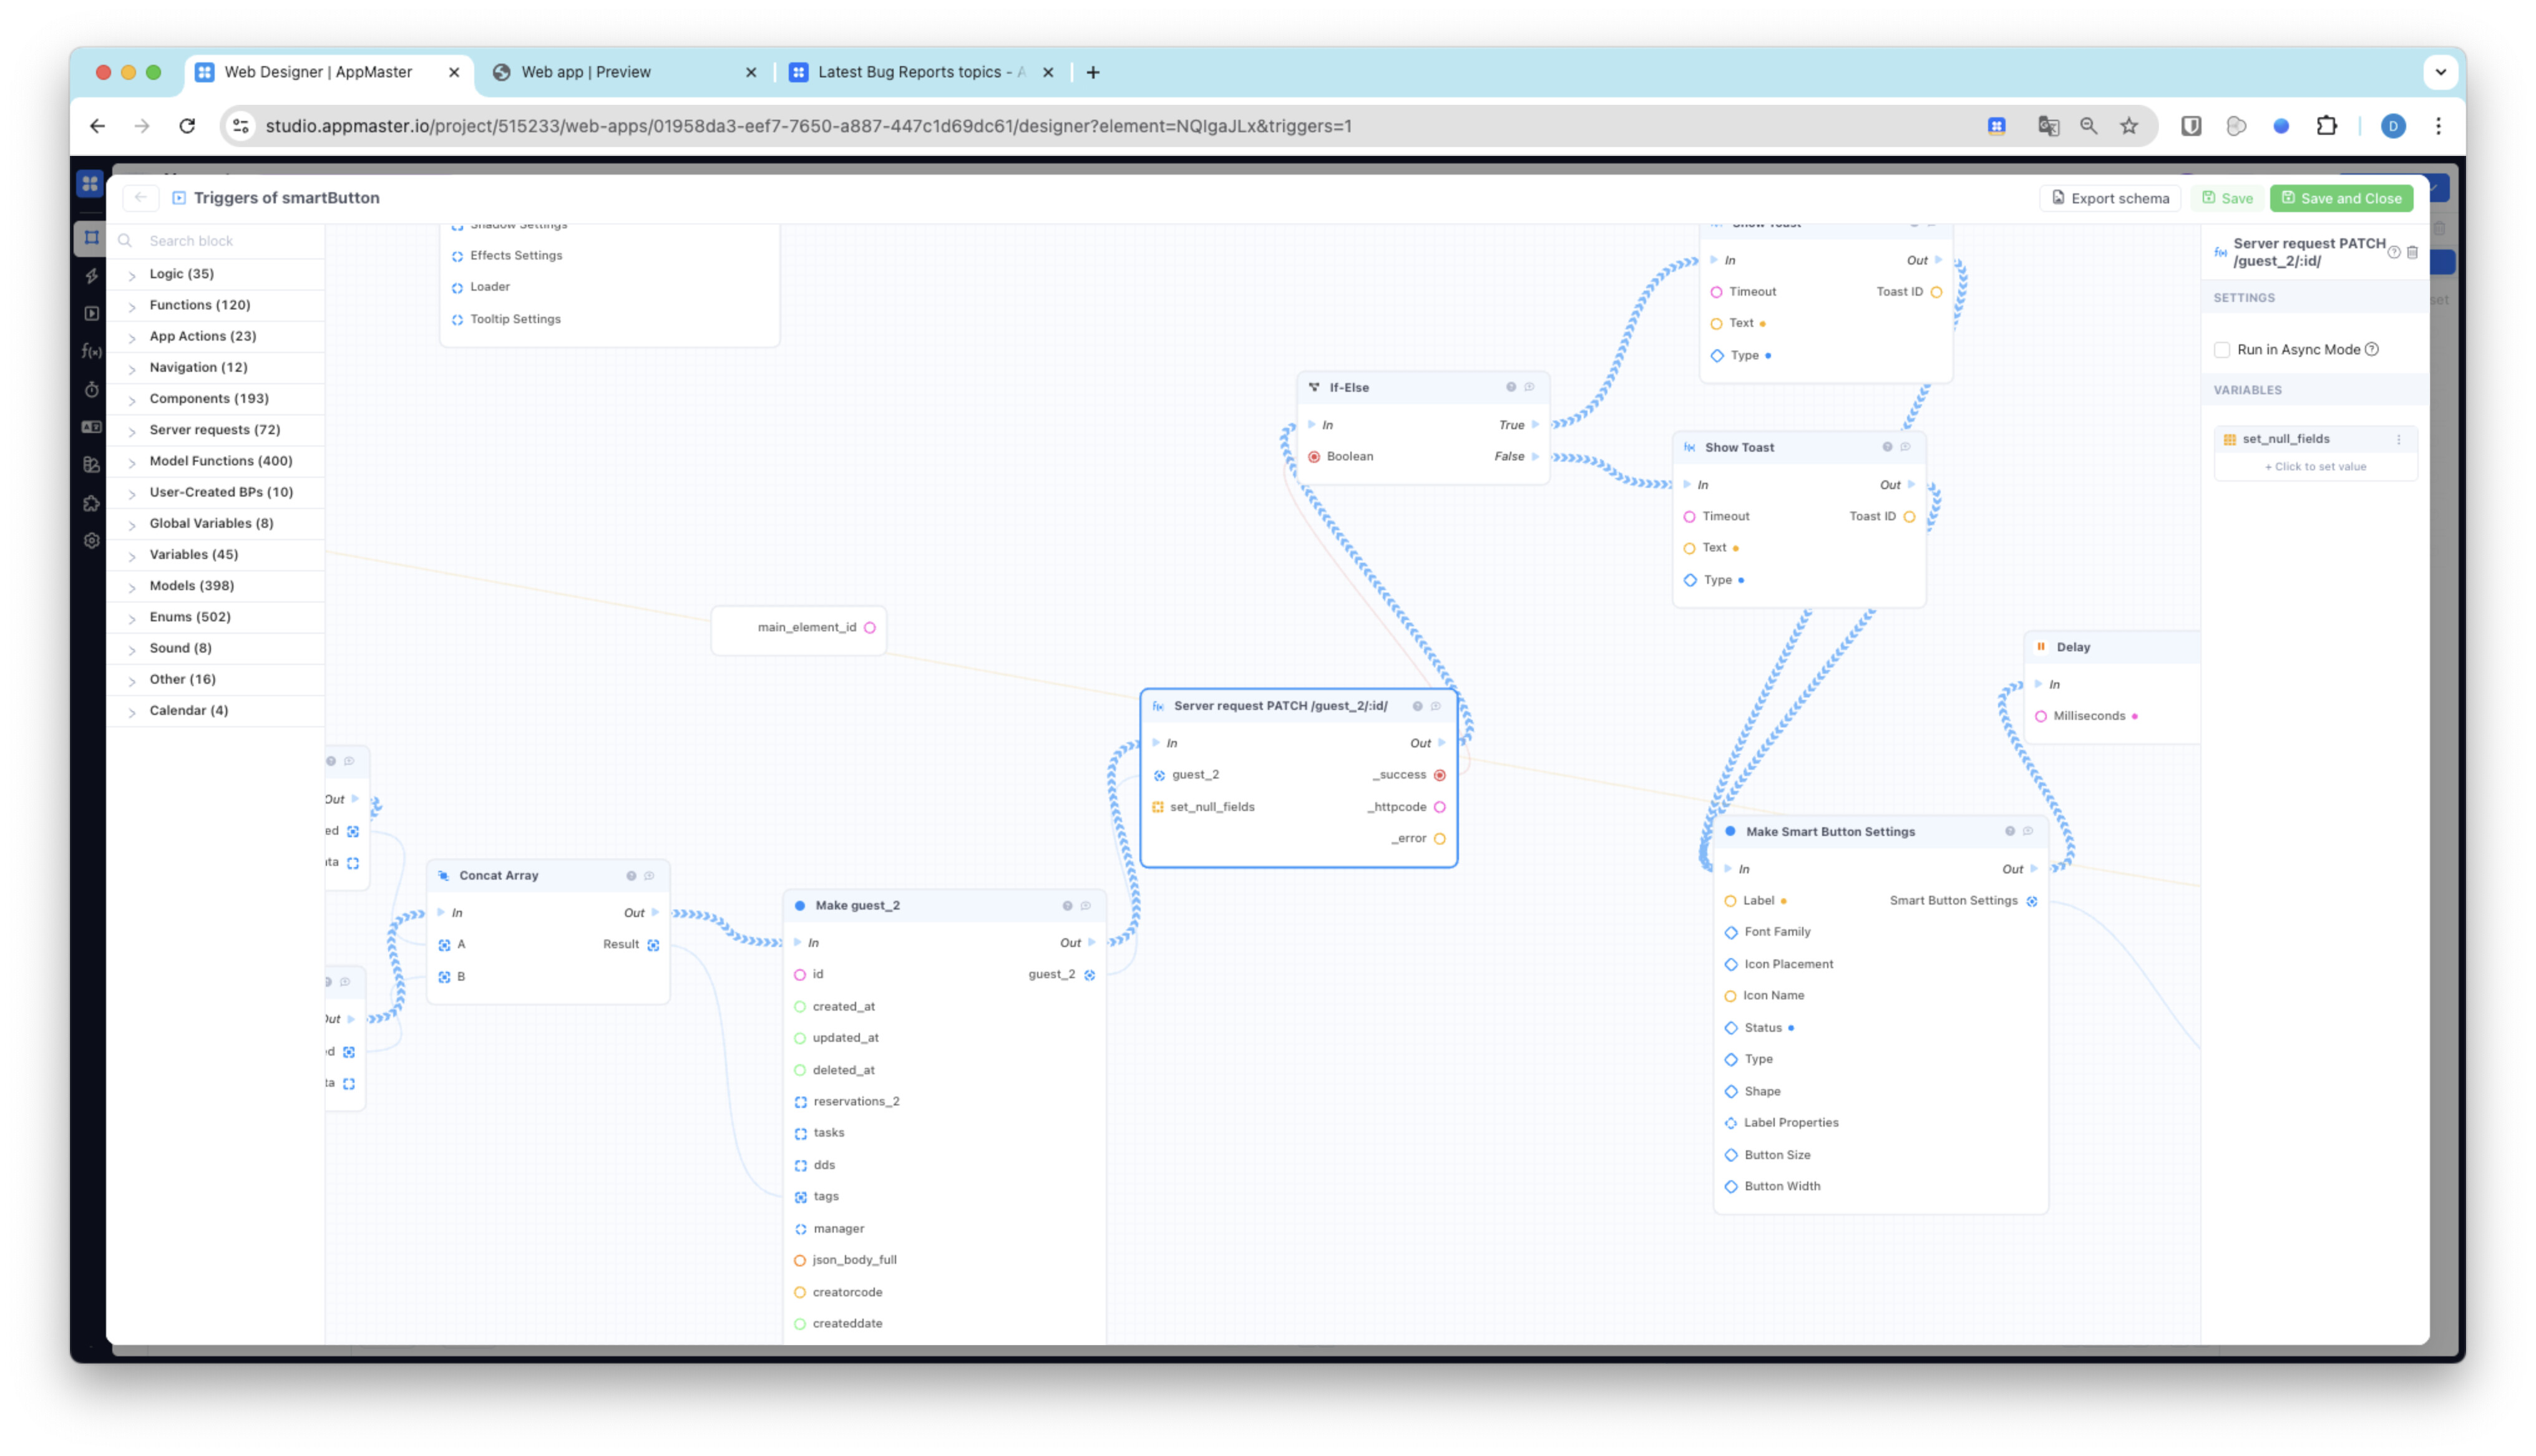Click the Chrome translate page icon

point(2048,126)
